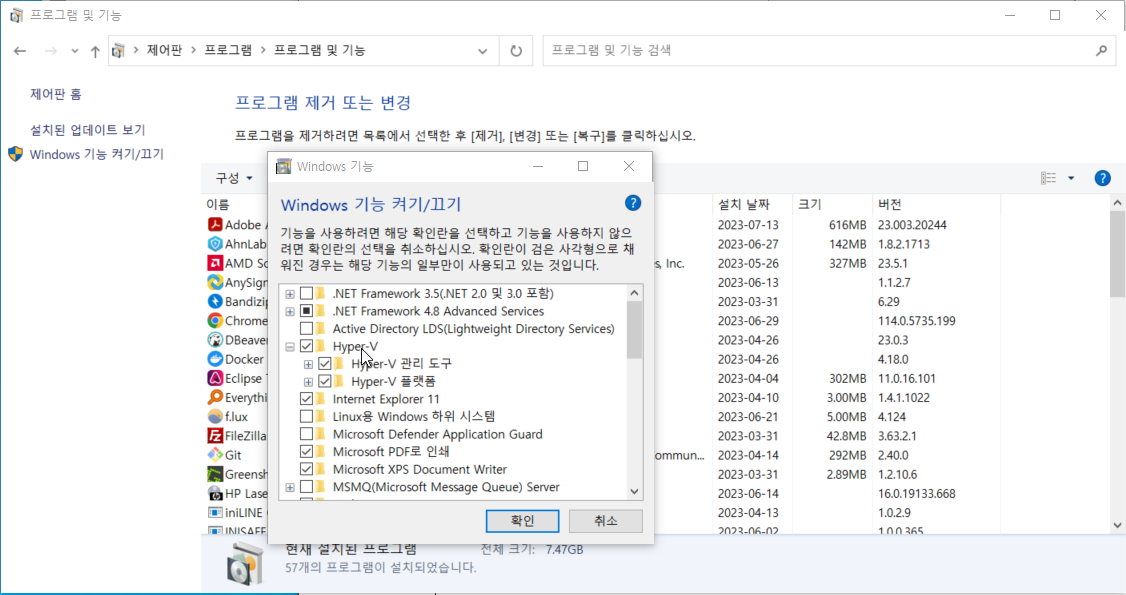Click 프로그램 in breadcrumb path
1126x595 pixels.
coord(228,50)
